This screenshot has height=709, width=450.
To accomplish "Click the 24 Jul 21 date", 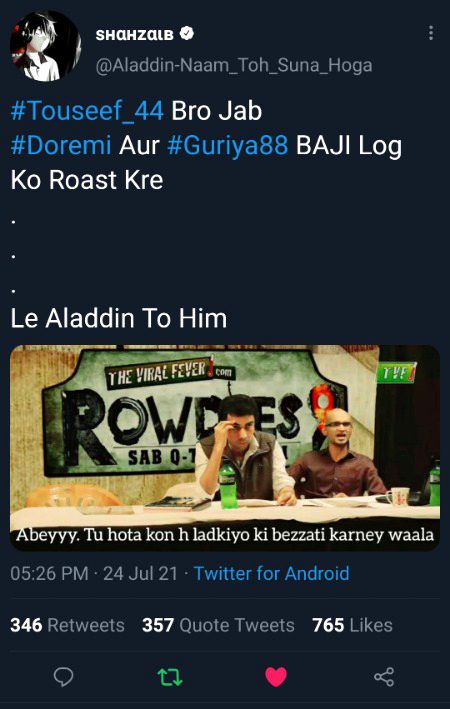I will tap(141, 573).
